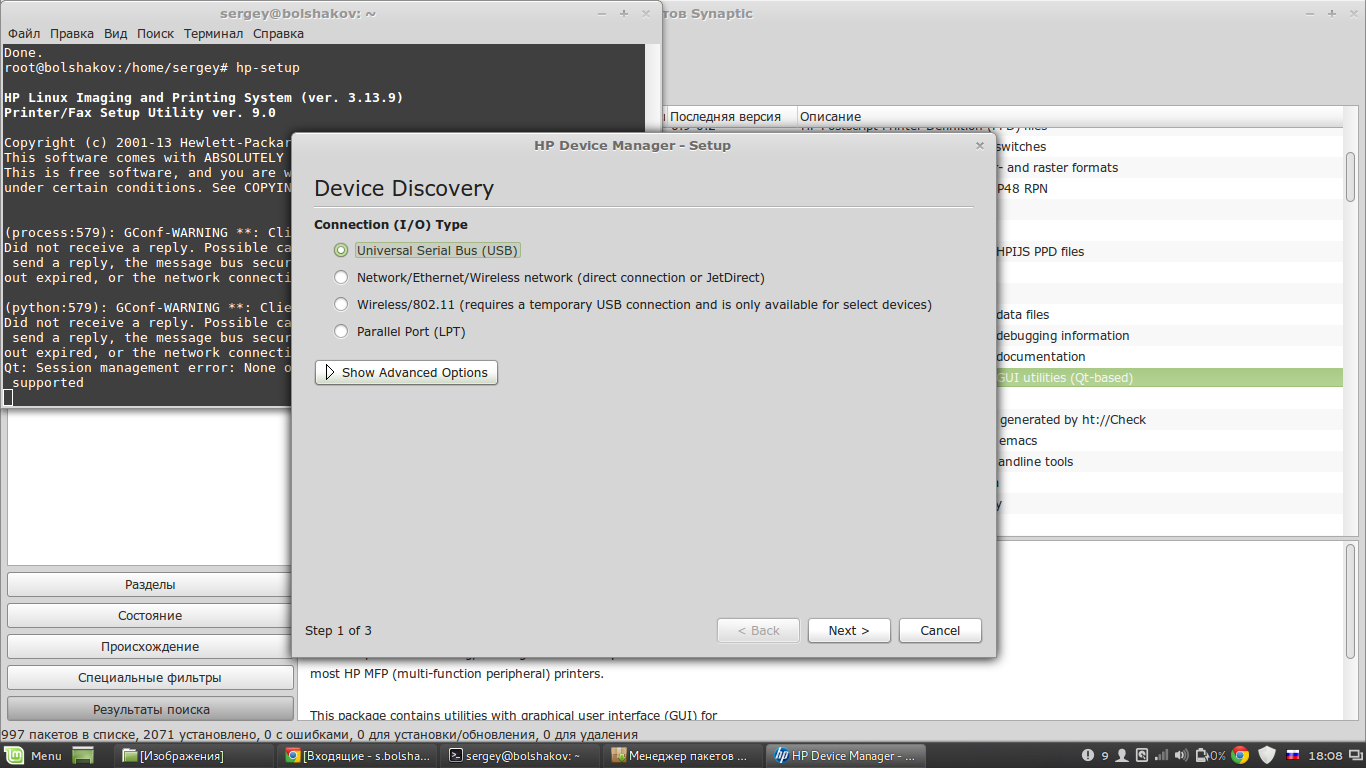Click Chrome icon in system tray

coord(1240,756)
